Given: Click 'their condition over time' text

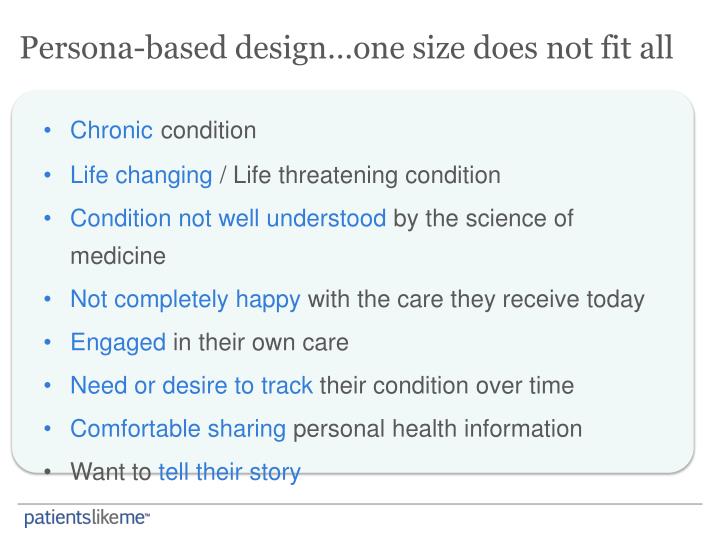Looking at the screenshot, I should coord(447,385).
